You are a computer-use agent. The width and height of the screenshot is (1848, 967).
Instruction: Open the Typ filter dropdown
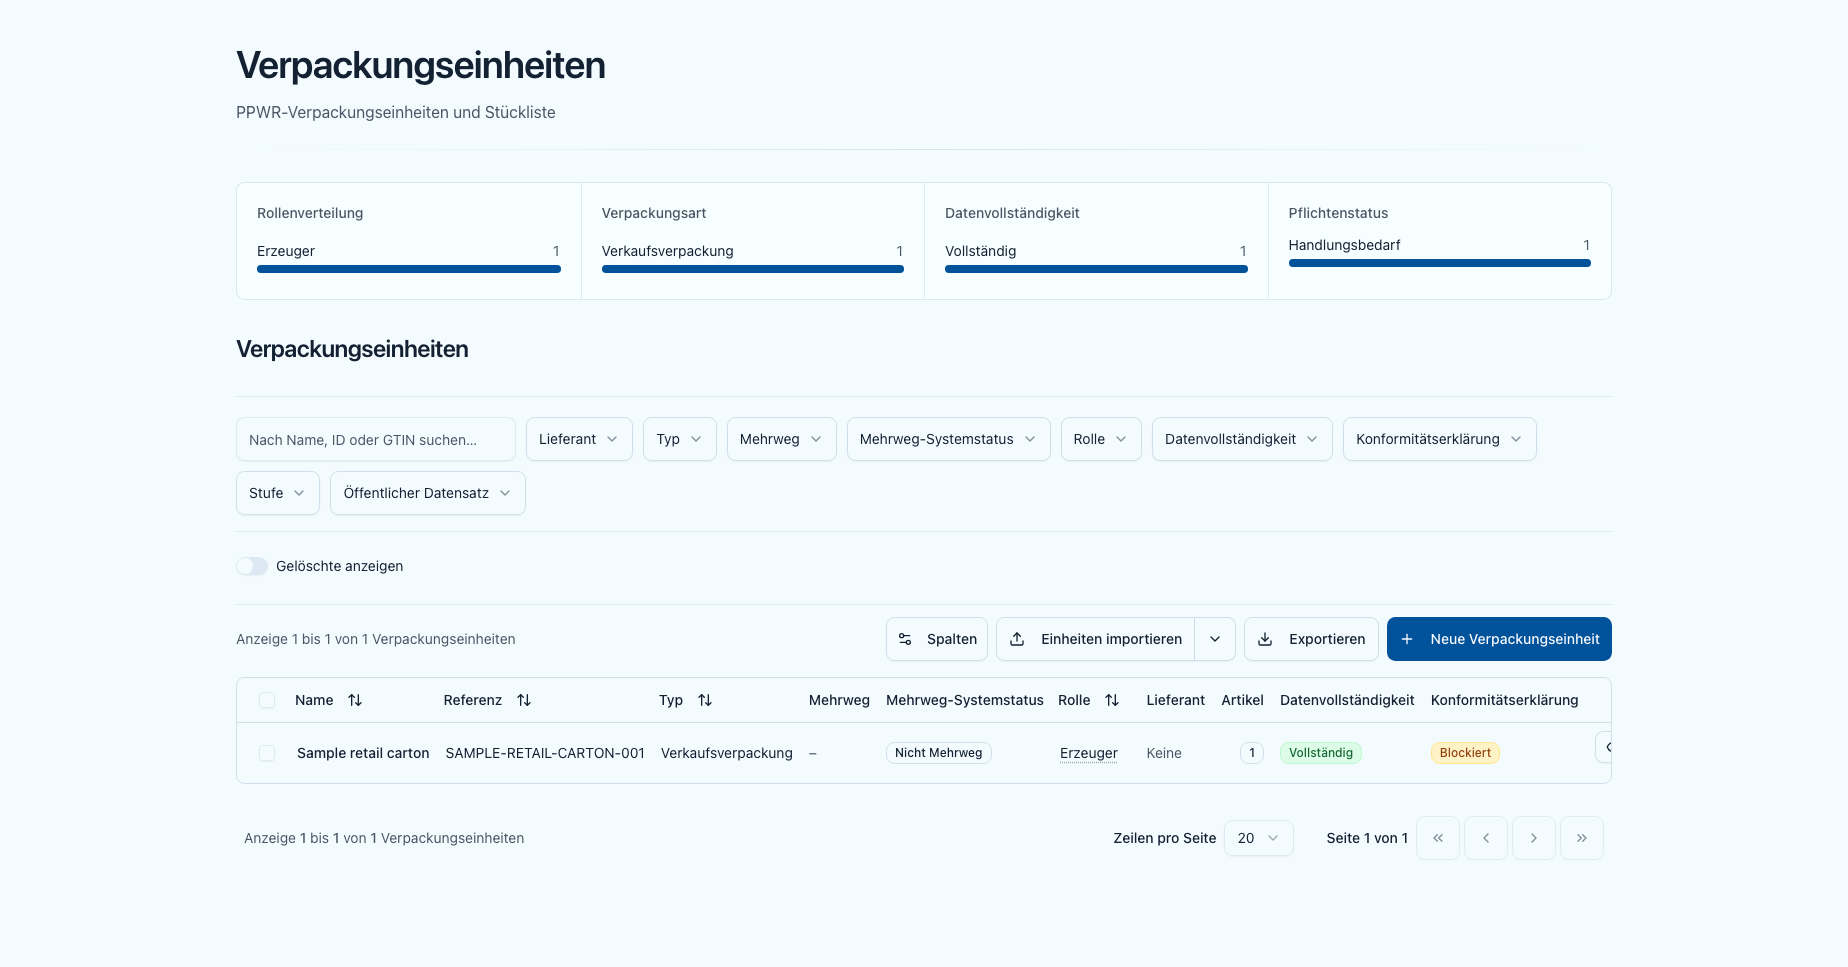[x=680, y=439]
